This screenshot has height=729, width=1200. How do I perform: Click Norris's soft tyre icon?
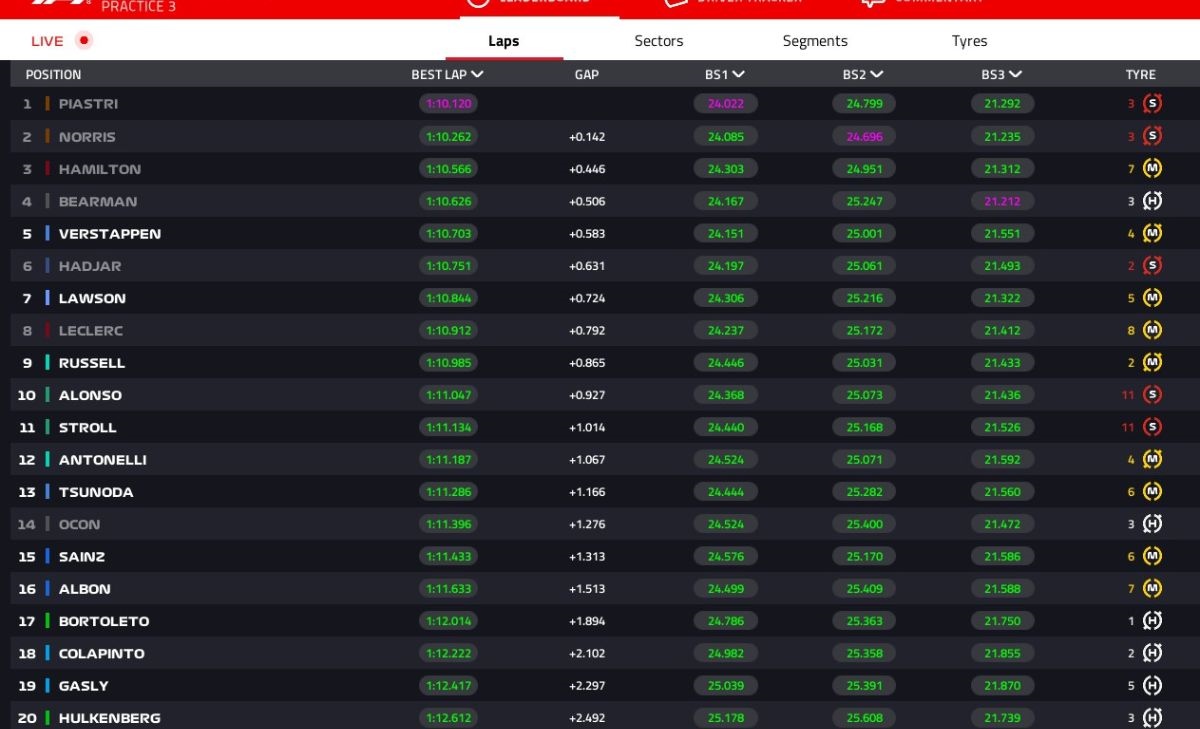coord(1152,137)
